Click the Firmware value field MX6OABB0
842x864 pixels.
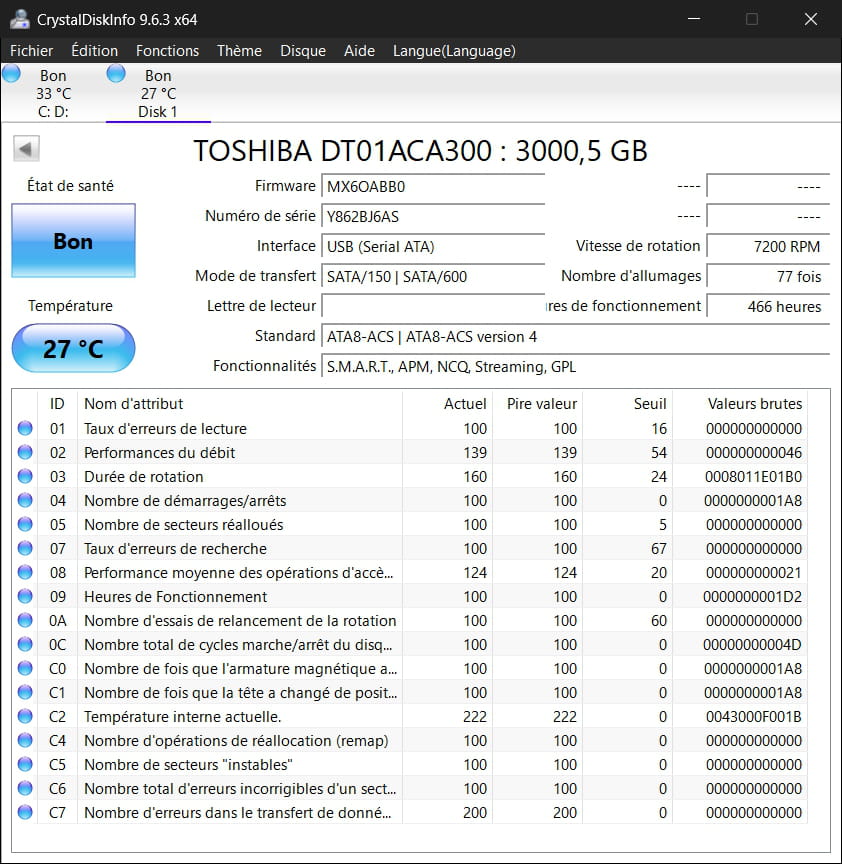tap(433, 187)
